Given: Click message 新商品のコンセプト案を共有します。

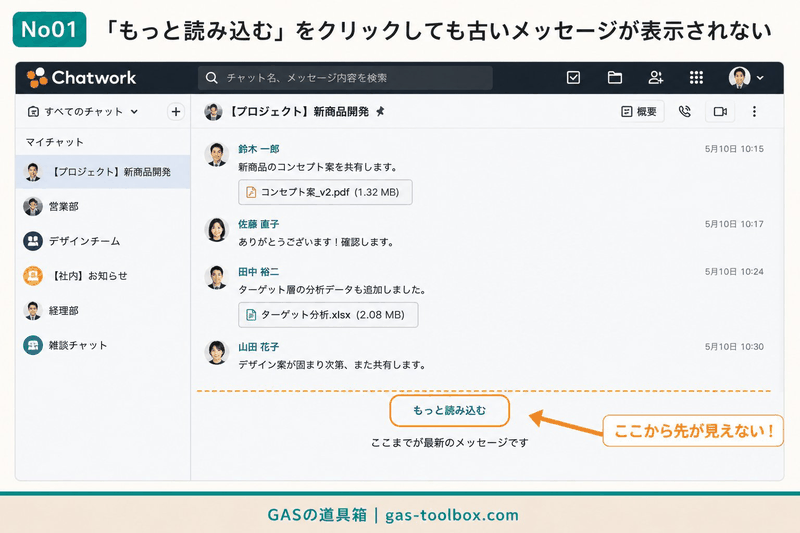Looking at the screenshot, I should [x=318, y=167].
